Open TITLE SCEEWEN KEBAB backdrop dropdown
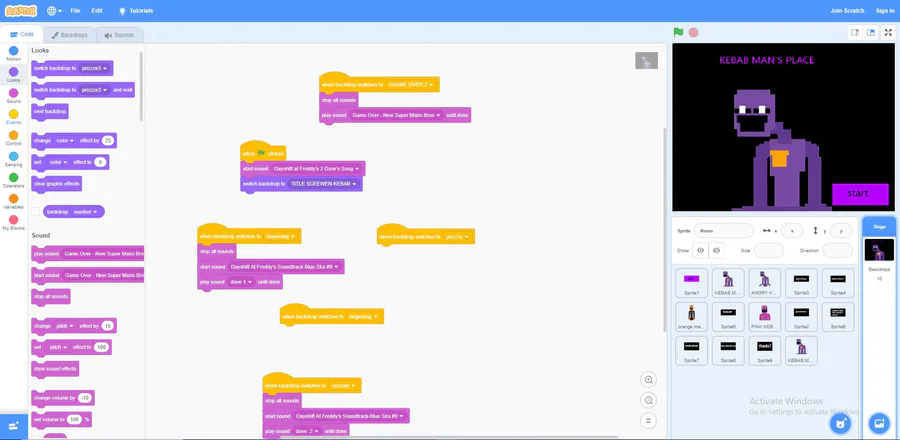The width and height of the screenshot is (900, 440). tap(323, 184)
